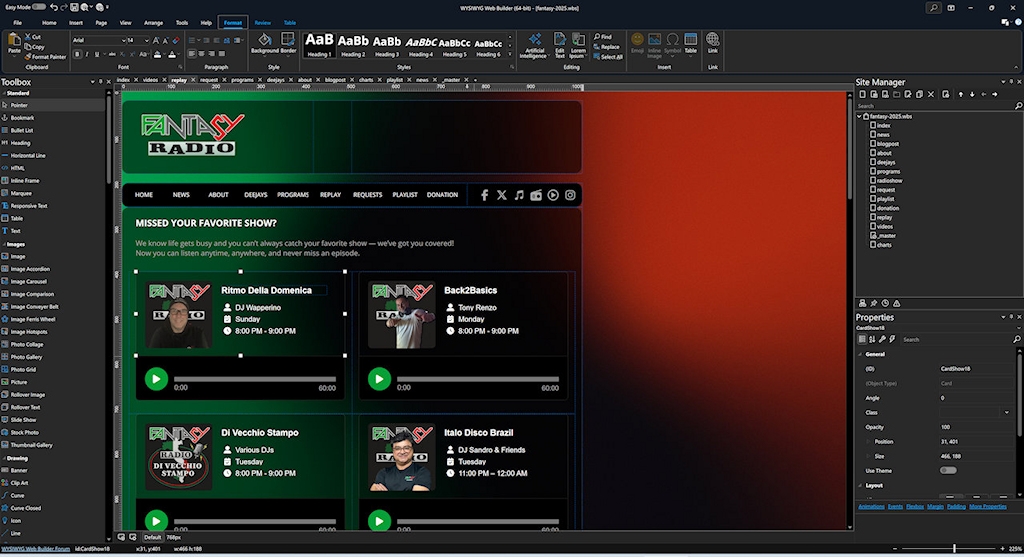This screenshot has height=557, width=1024.
Task: Open the Arrange ribbon tab
Action: [x=153, y=23]
